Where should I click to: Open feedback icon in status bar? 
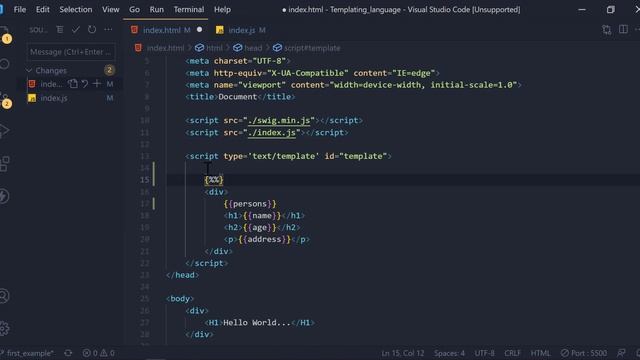pyautogui.click(x=621, y=353)
